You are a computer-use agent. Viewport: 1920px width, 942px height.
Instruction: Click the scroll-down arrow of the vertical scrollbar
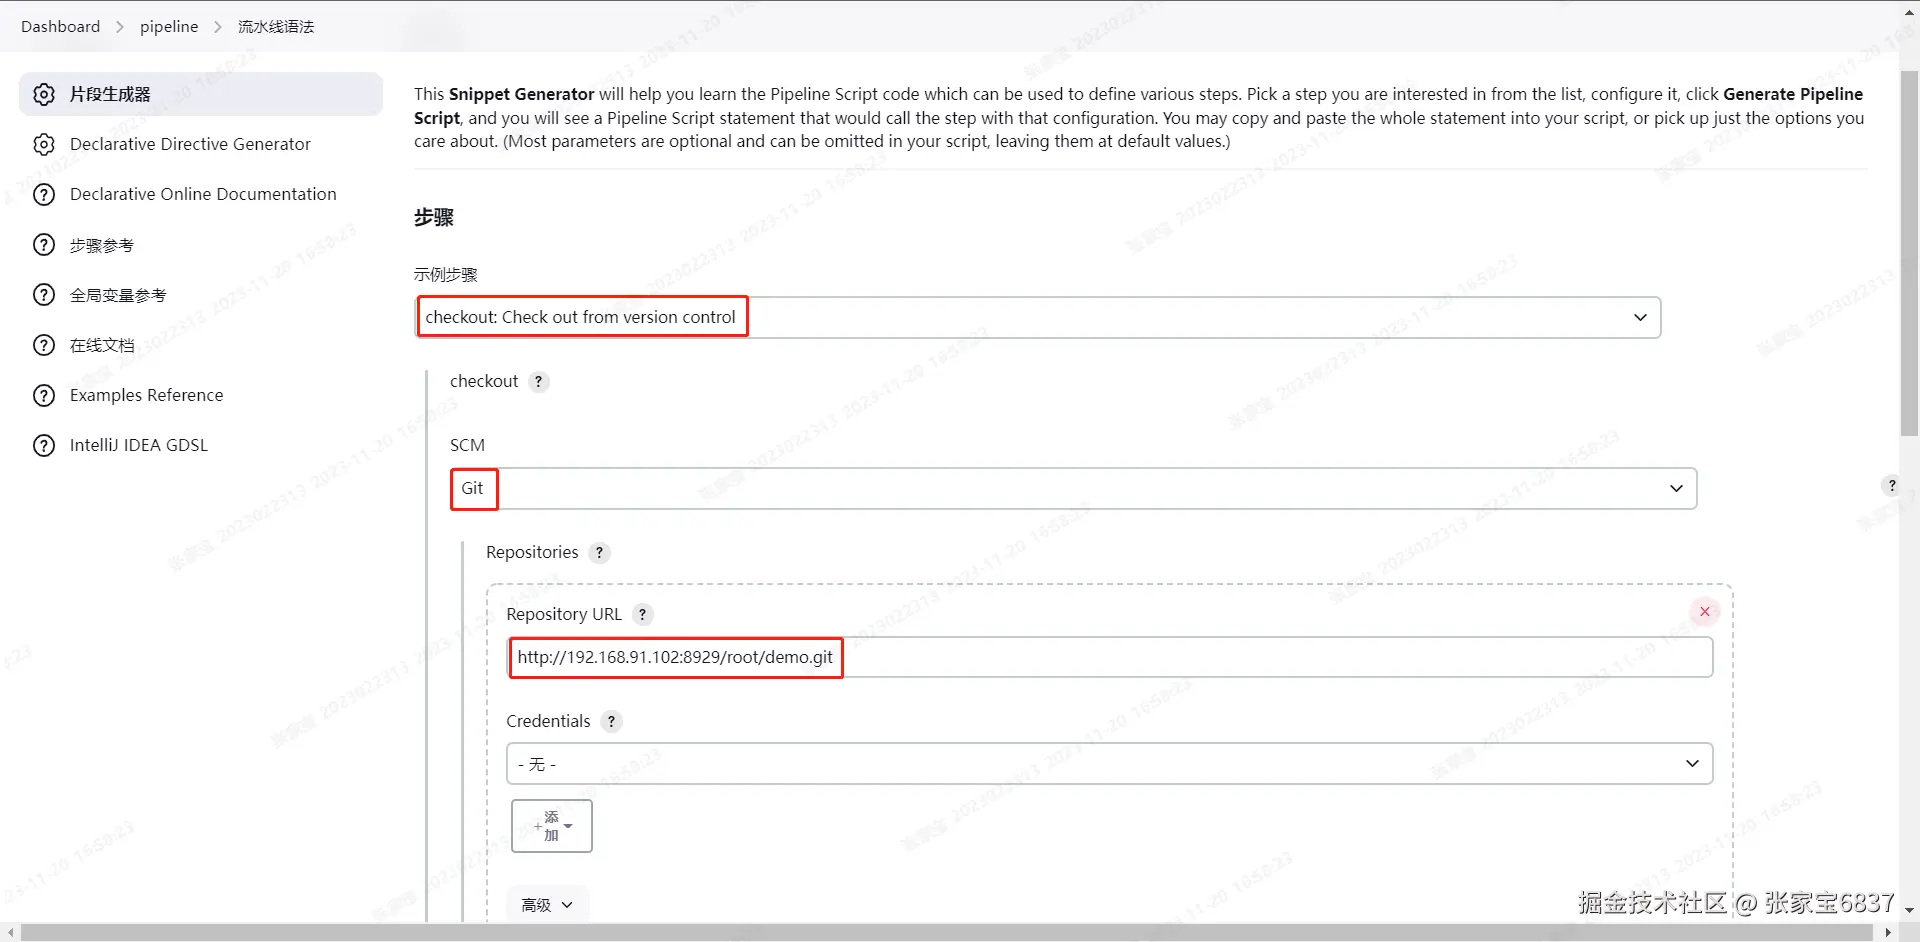tap(1909, 910)
